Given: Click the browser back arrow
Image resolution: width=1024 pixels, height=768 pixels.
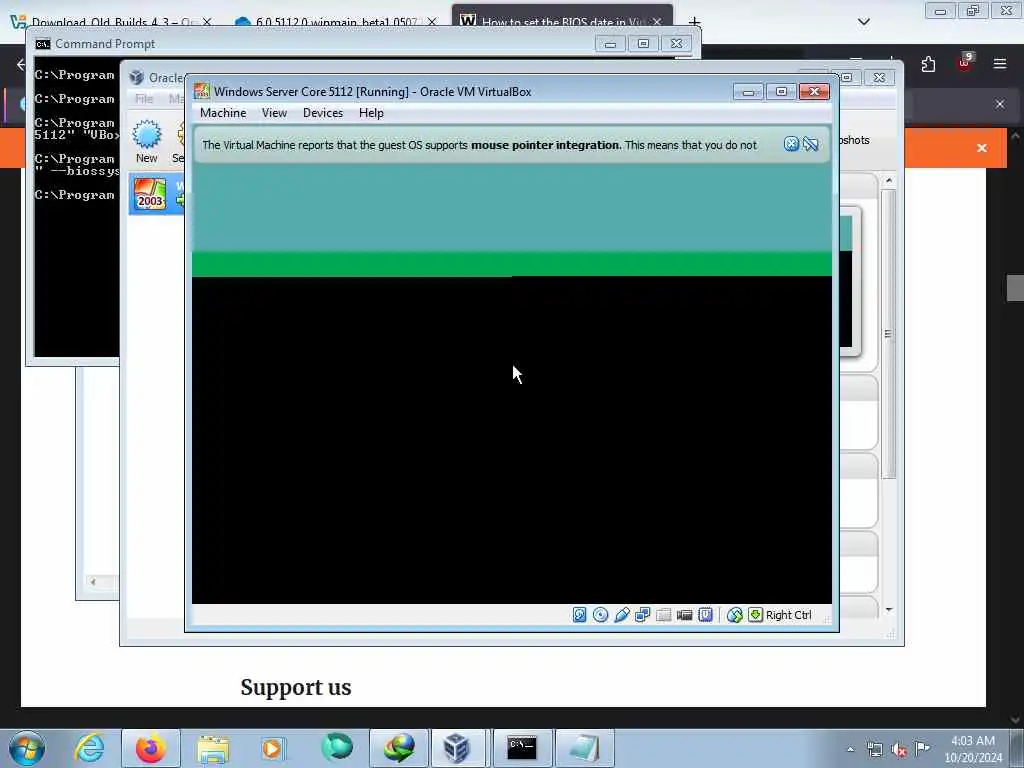Looking at the screenshot, I should coord(20,64).
